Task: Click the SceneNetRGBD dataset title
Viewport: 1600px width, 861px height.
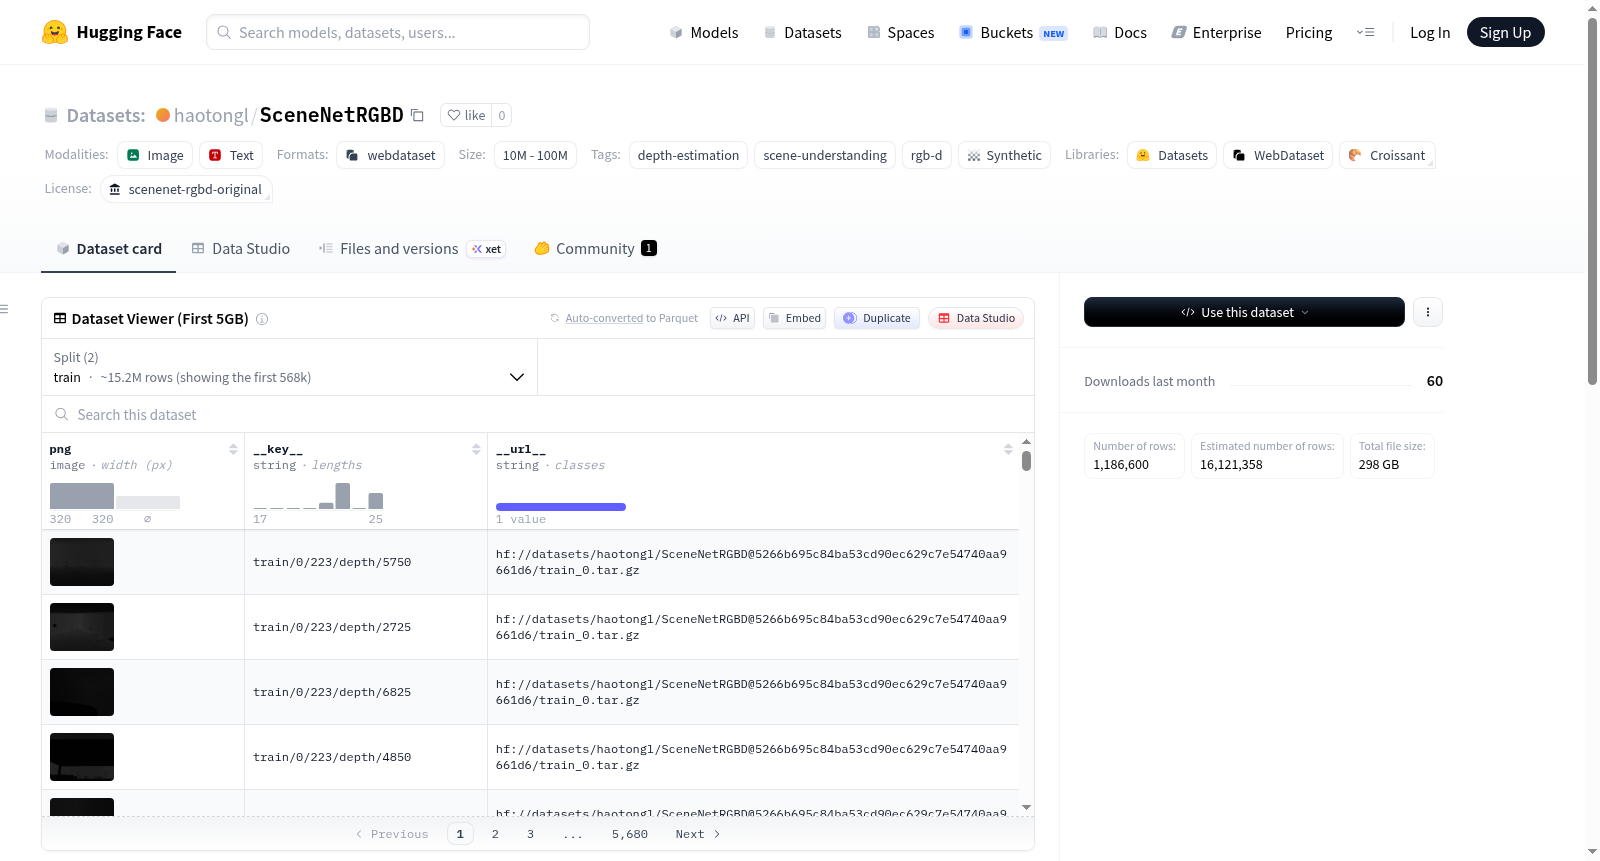Action: (331, 115)
